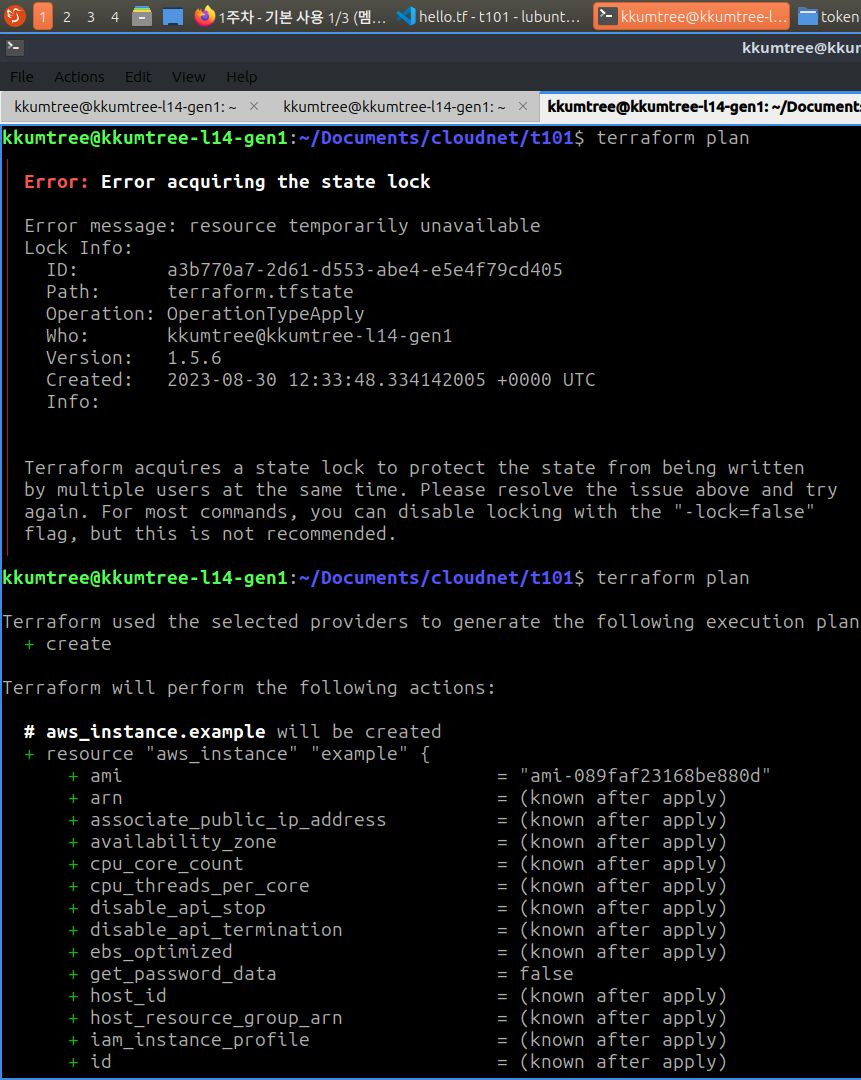861x1080 pixels.
Task: Click the host_id attribute
Action: point(128,996)
